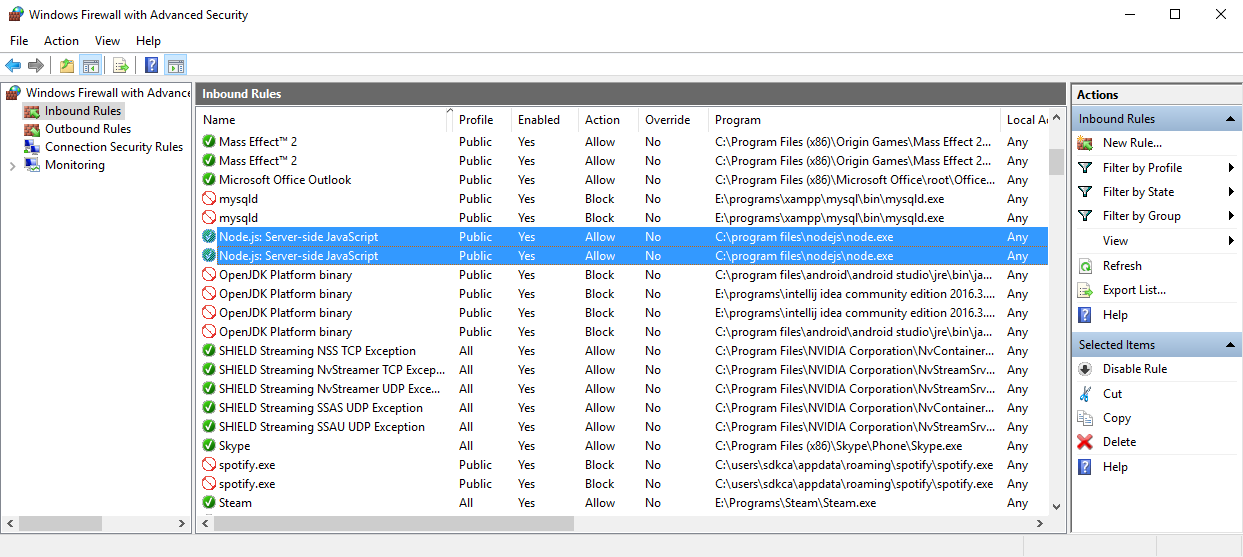
Task: Click the Export List toolbar icon
Action: click(x=120, y=66)
